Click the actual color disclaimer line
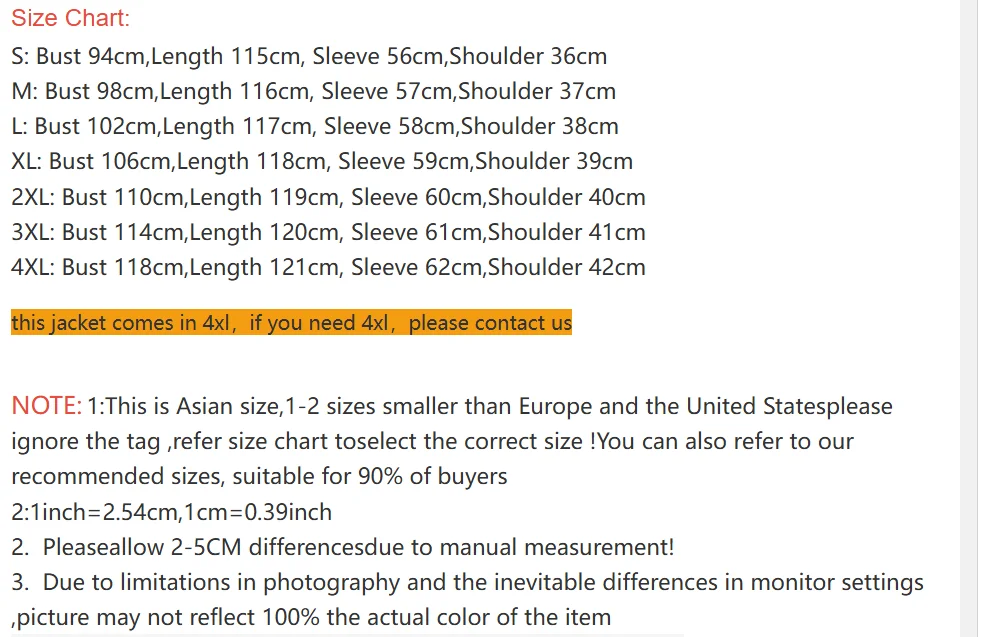The height and width of the screenshot is (637, 984). point(311,618)
